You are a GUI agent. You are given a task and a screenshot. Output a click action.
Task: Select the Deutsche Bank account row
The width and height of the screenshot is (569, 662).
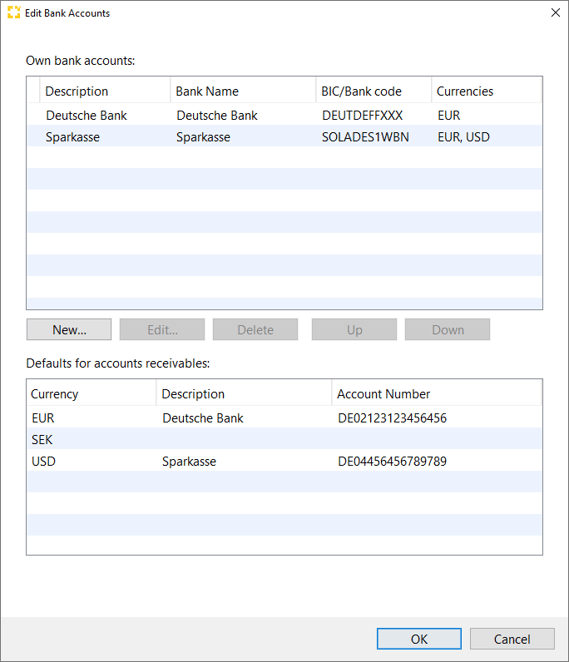284,115
